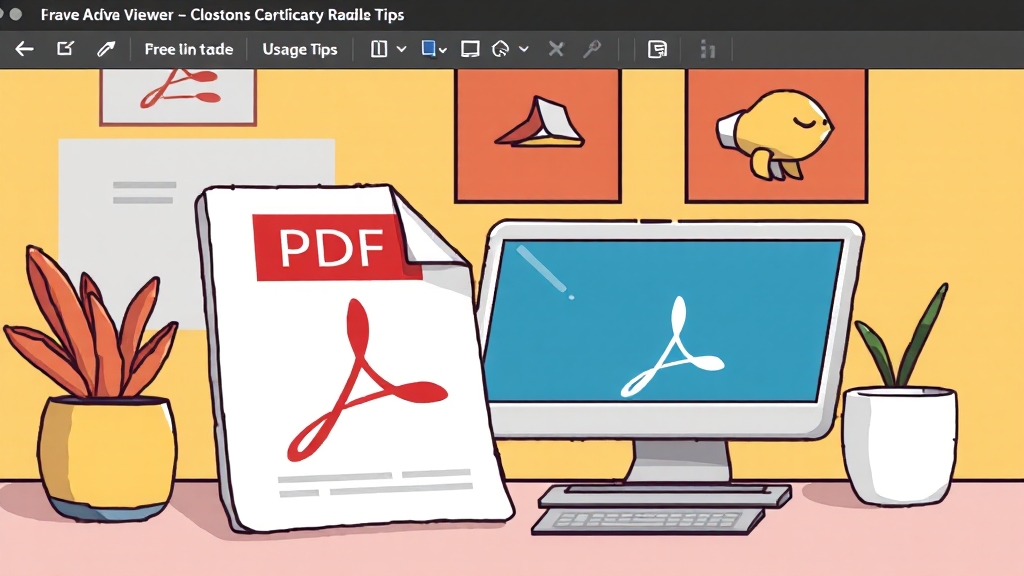The height and width of the screenshot is (576, 1024).
Task: Select the framed yellow bird picture
Action: click(775, 135)
